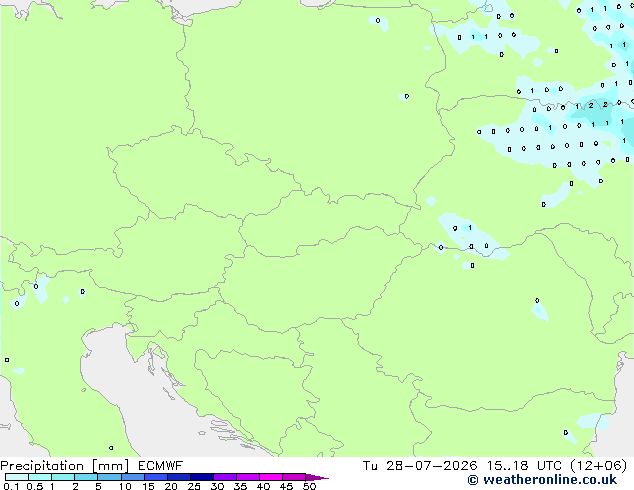This screenshot has height=490, width=634.
Task: Click the '25' legend scale label
Action: pos(194,486)
